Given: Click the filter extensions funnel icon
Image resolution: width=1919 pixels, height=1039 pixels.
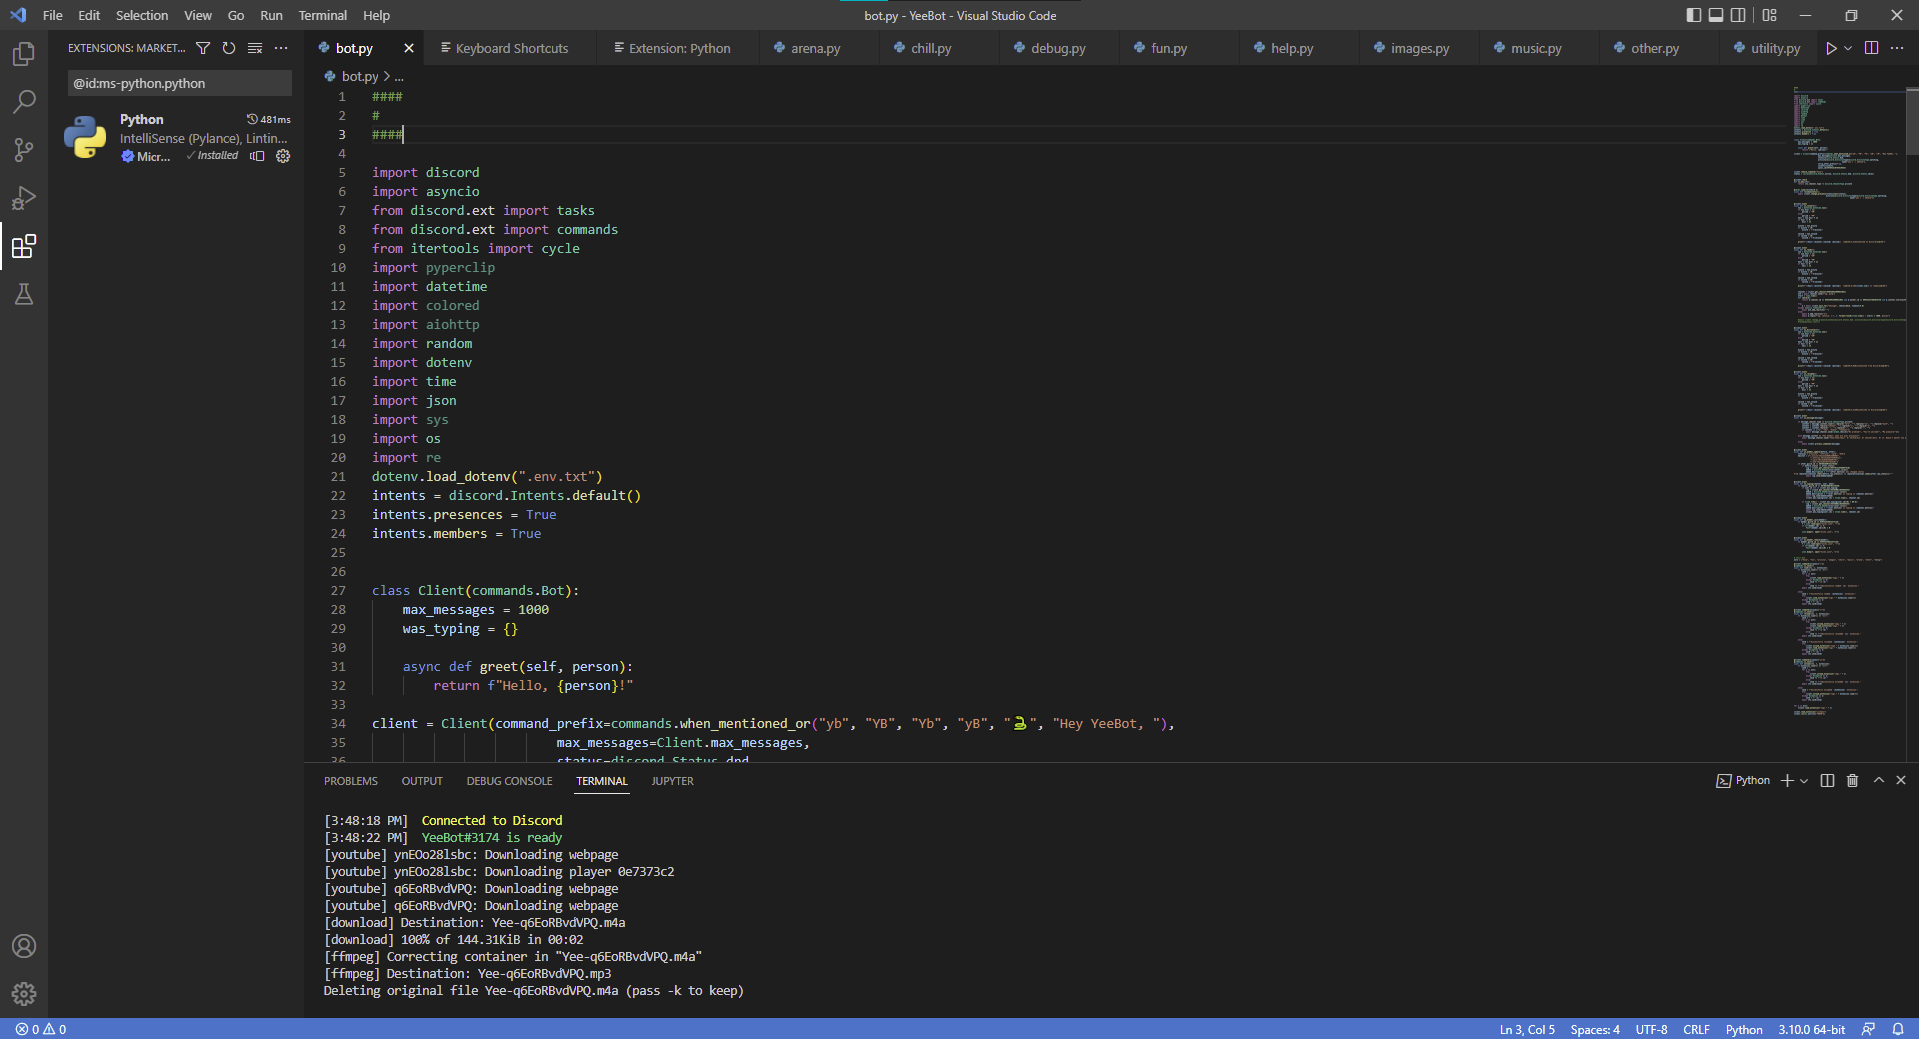Looking at the screenshot, I should pos(203,48).
